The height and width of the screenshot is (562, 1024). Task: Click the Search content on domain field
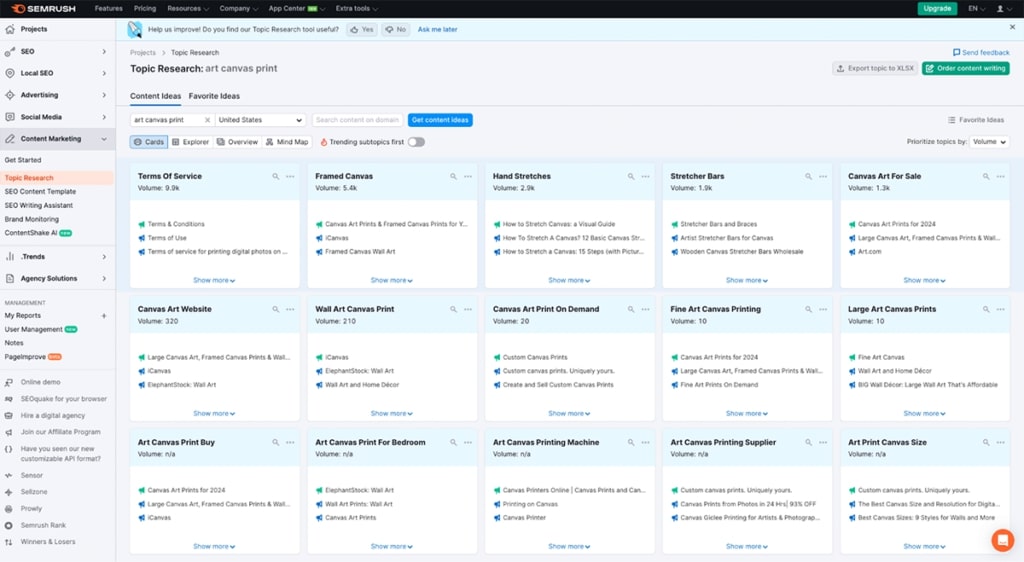coord(357,120)
